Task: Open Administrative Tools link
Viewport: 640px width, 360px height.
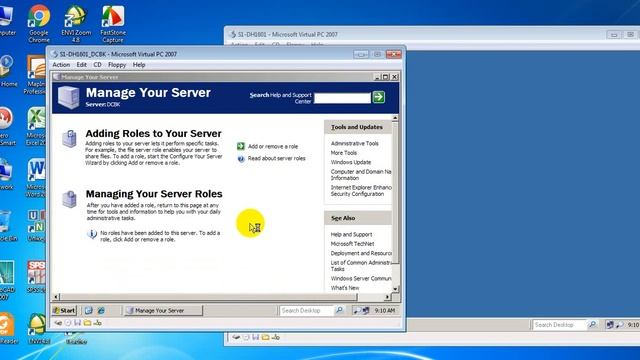Action: (x=355, y=143)
